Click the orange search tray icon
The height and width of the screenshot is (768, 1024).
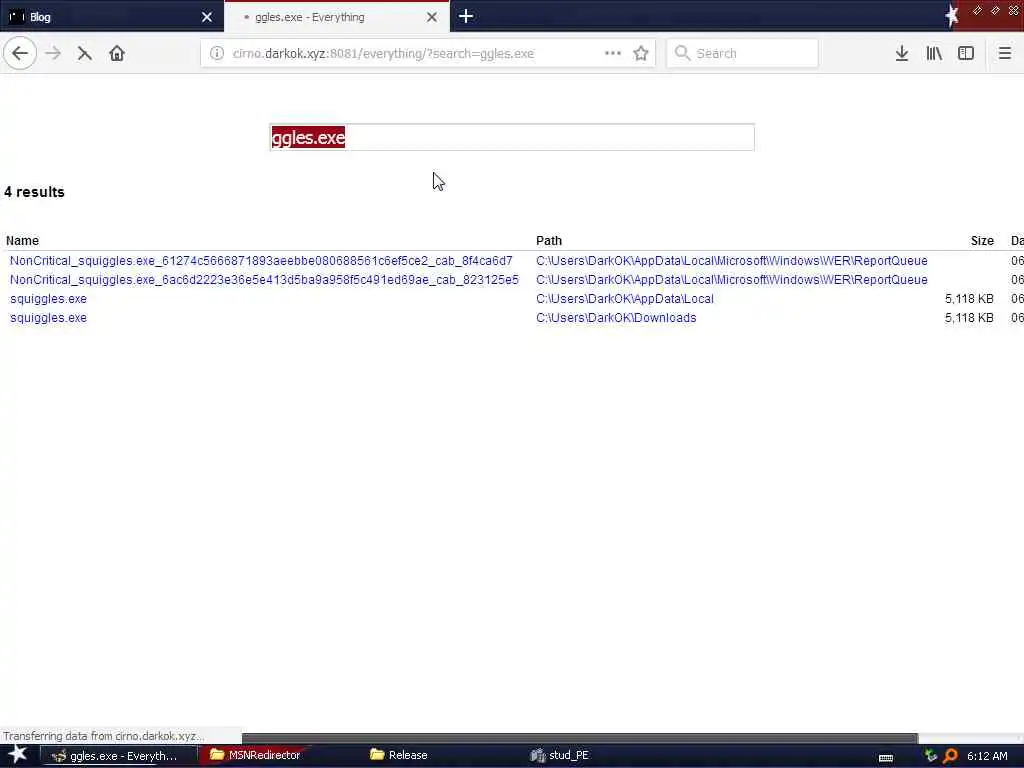pyautogui.click(x=950, y=756)
